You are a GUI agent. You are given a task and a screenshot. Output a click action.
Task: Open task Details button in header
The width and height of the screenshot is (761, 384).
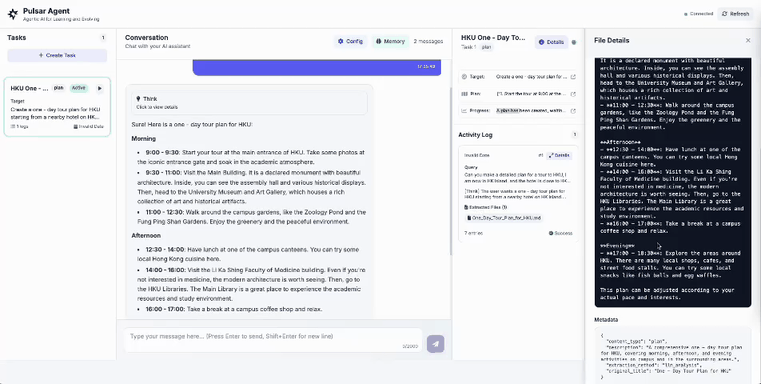tap(551, 42)
